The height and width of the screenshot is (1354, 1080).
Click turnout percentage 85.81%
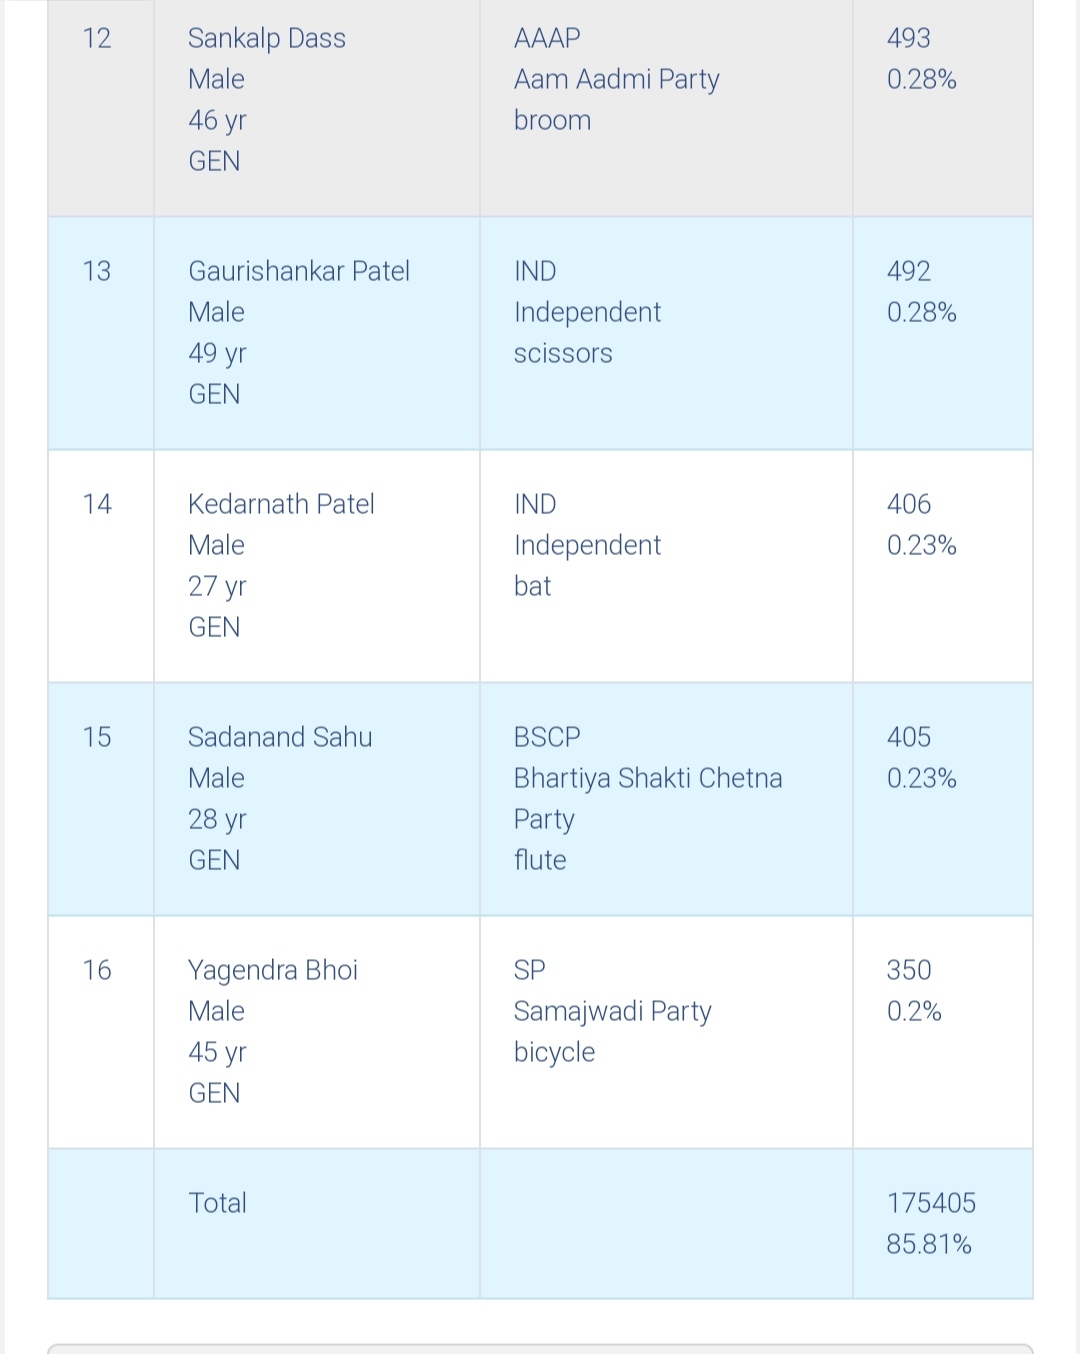coord(928,1244)
